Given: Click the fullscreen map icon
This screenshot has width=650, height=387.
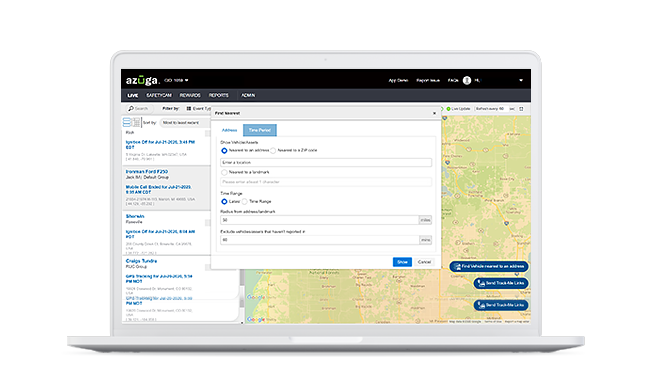Looking at the screenshot, I should pyautogui.click(x=521, y=109).
